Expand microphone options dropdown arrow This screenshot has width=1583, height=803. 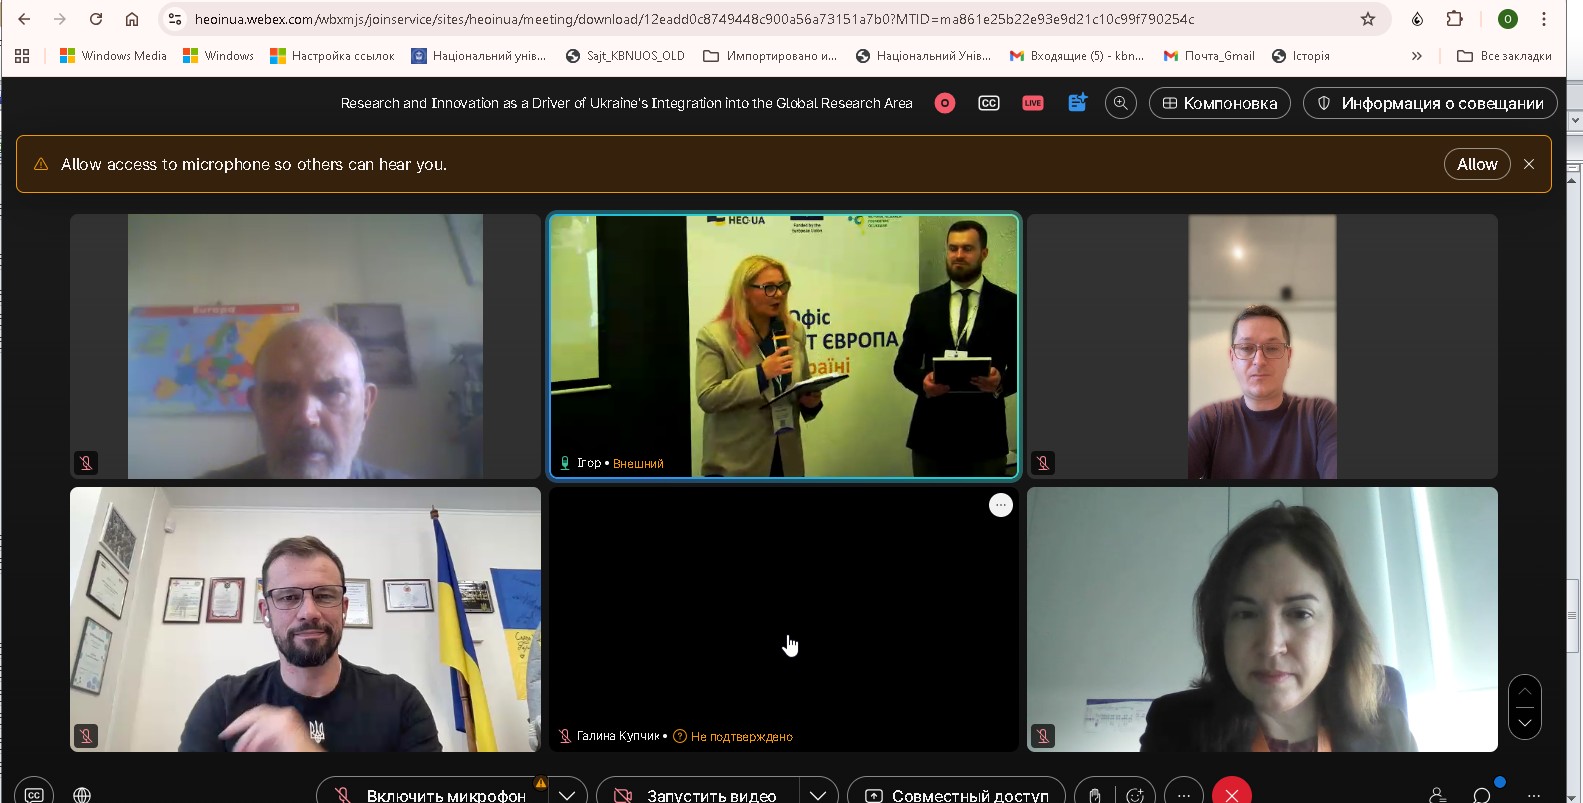coord(567,794)
